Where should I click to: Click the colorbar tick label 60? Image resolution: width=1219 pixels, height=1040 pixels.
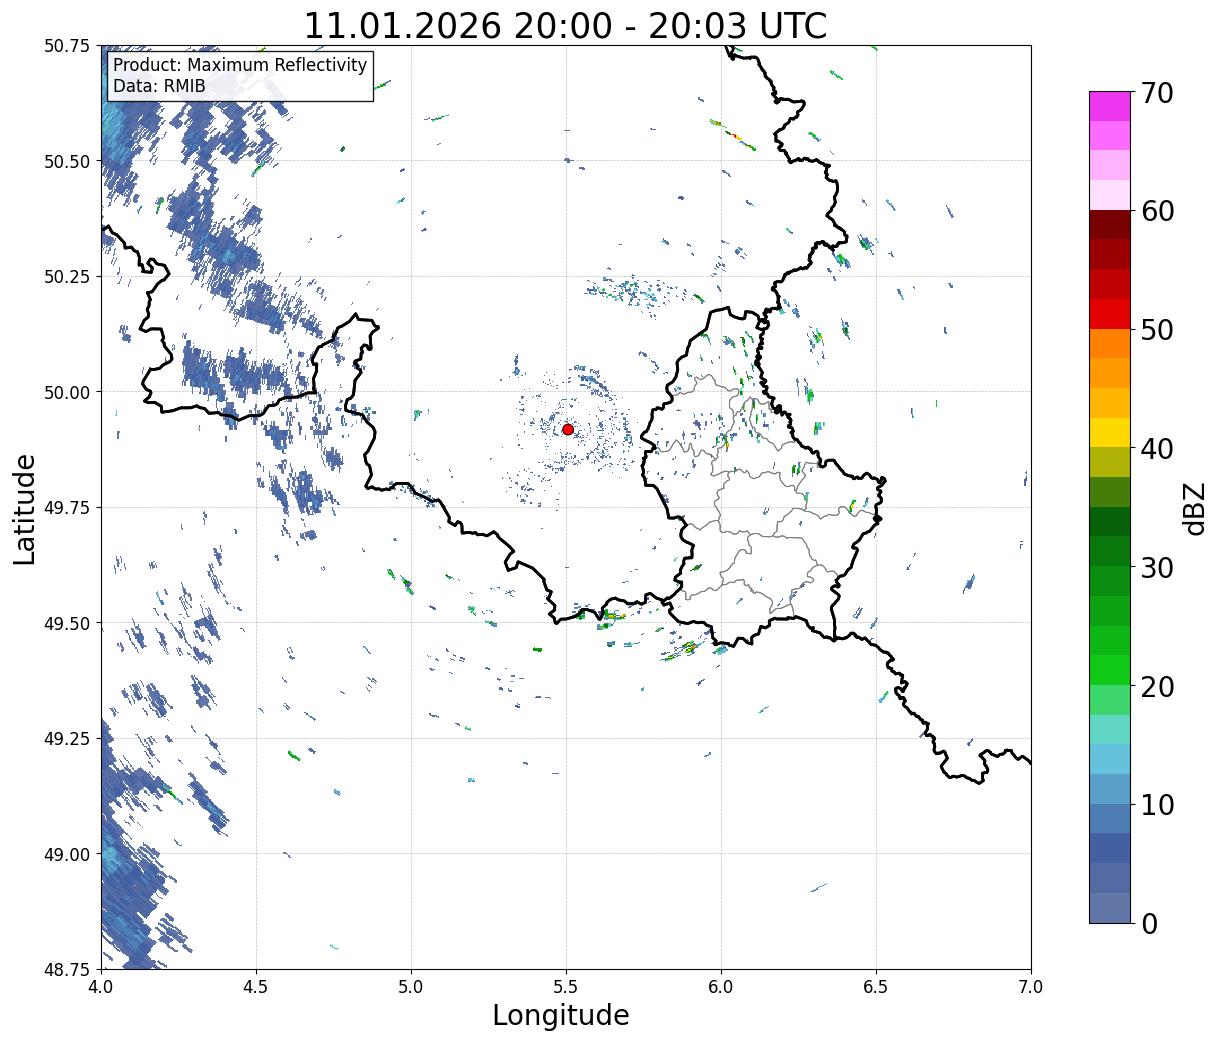(1156, 211)
